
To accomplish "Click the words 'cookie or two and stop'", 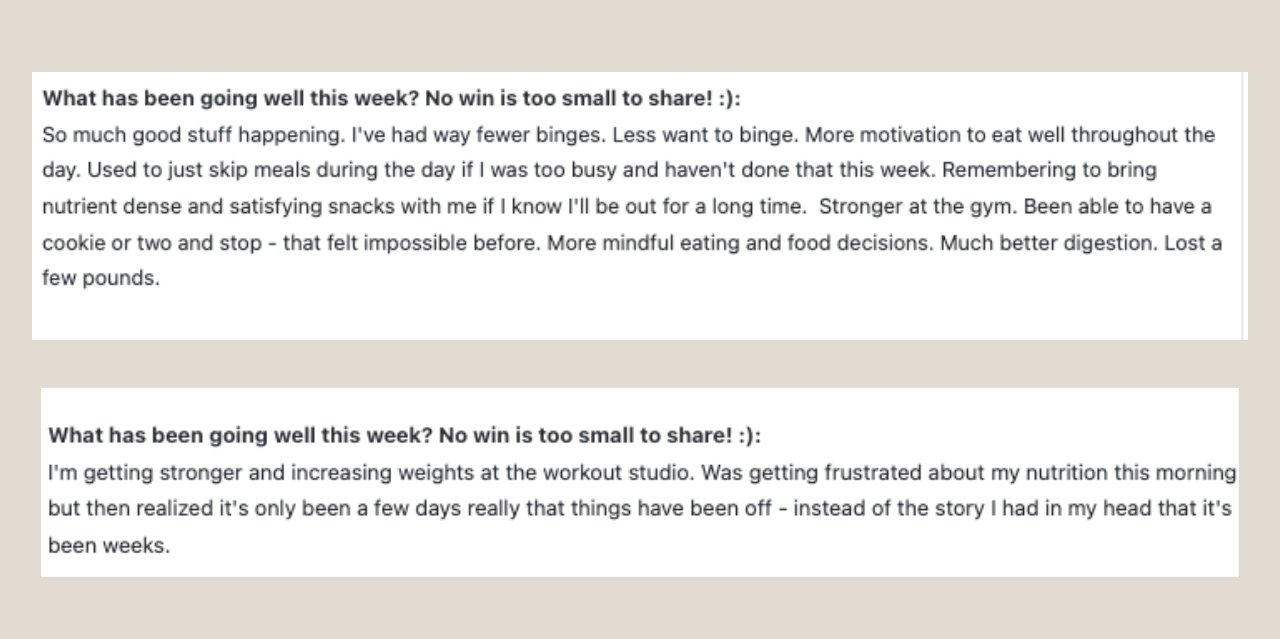I will (153, 243).
